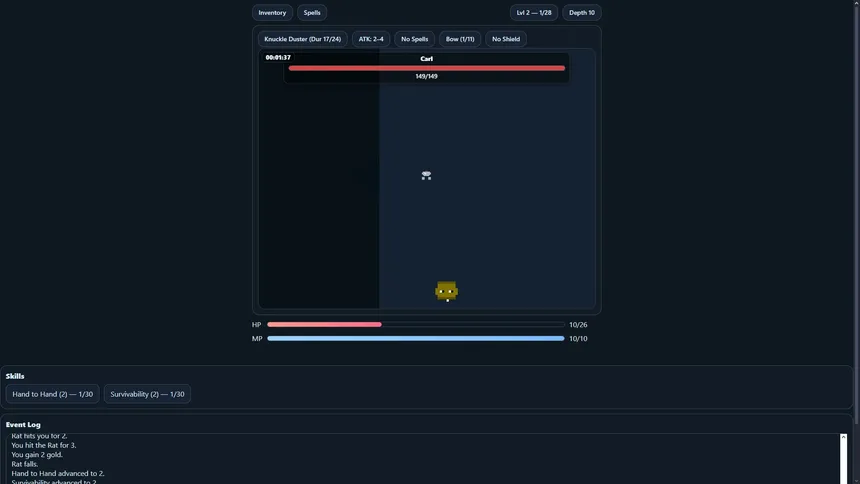The width and height of the screenshot is (860, 484).
Task: Click the No Spells chip
Action: tap(414, 39)
